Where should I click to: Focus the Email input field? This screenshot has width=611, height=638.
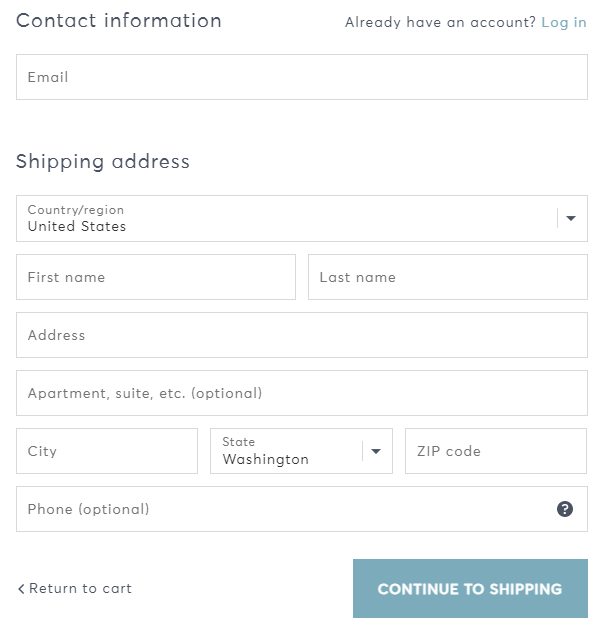pos(302,77)
